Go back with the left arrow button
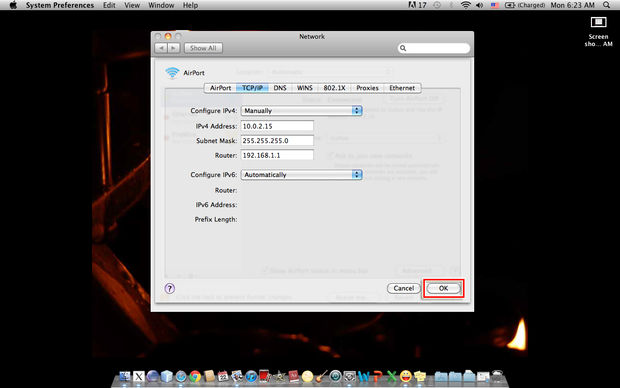Image resolution: width=620 pixels, height=388 pixels. point(161,48)
